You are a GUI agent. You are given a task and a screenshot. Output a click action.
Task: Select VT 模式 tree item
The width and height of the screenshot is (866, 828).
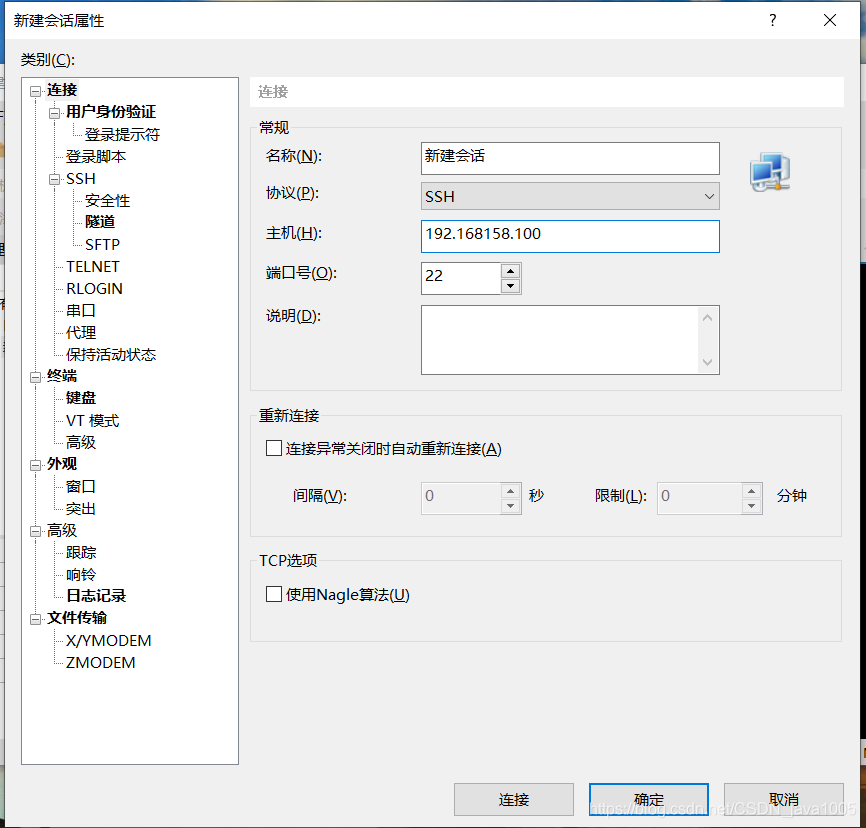pos(92,420)
